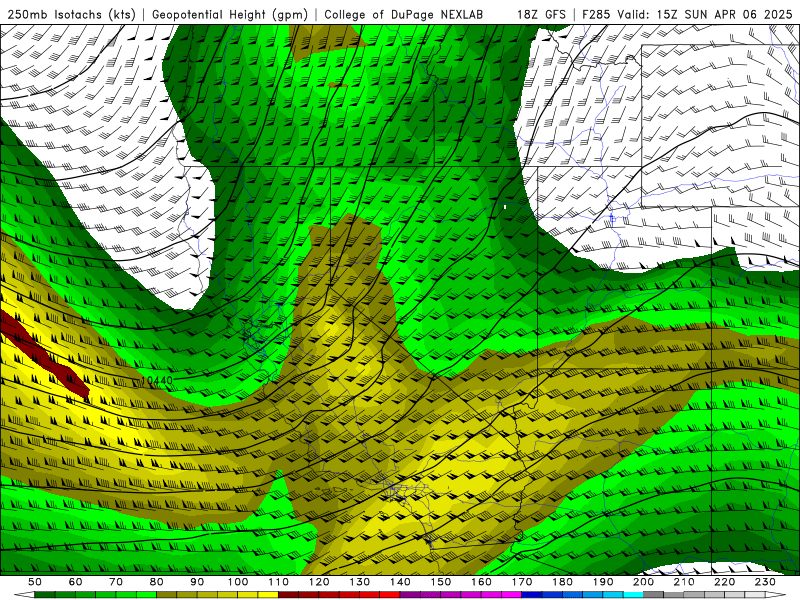The width and height of the screenshot is (800, 600).
Task: Click the "170" knot legend value
Action: coord(522,582)
